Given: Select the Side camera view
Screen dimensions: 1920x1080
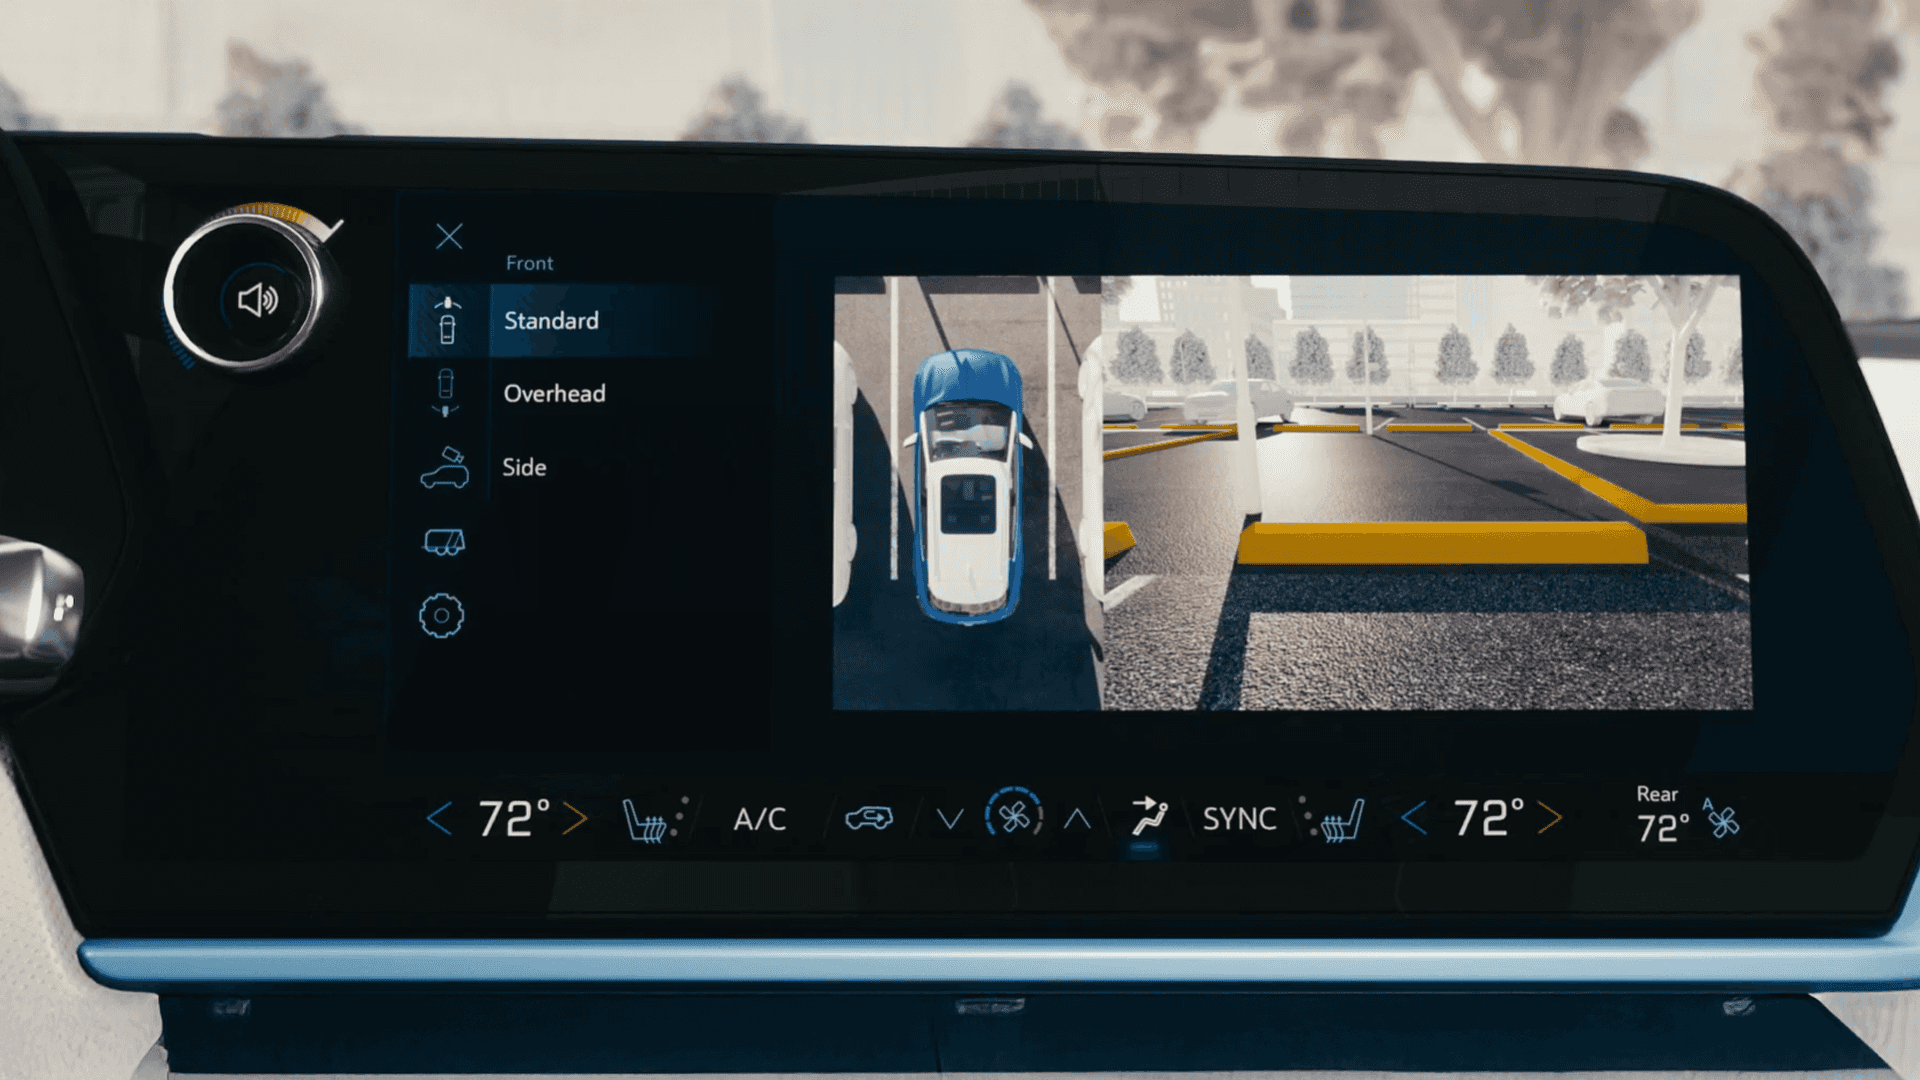Looking at the screenshot, I should (524, 467).
